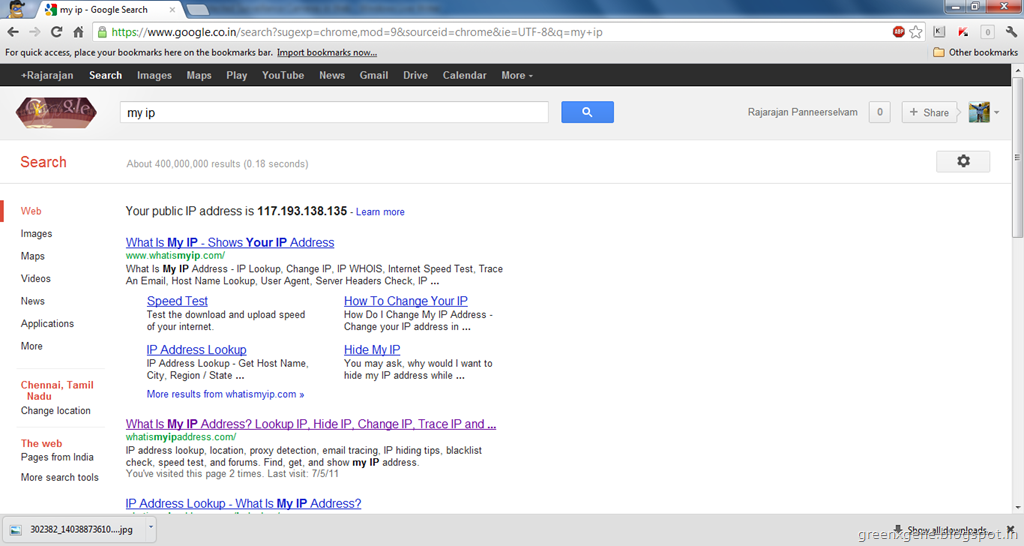Open the downloaded 302382_14038873610 jpg file
Image resolution: width=1024 pixels, height=546 pixels.
(x=74, y=529)
